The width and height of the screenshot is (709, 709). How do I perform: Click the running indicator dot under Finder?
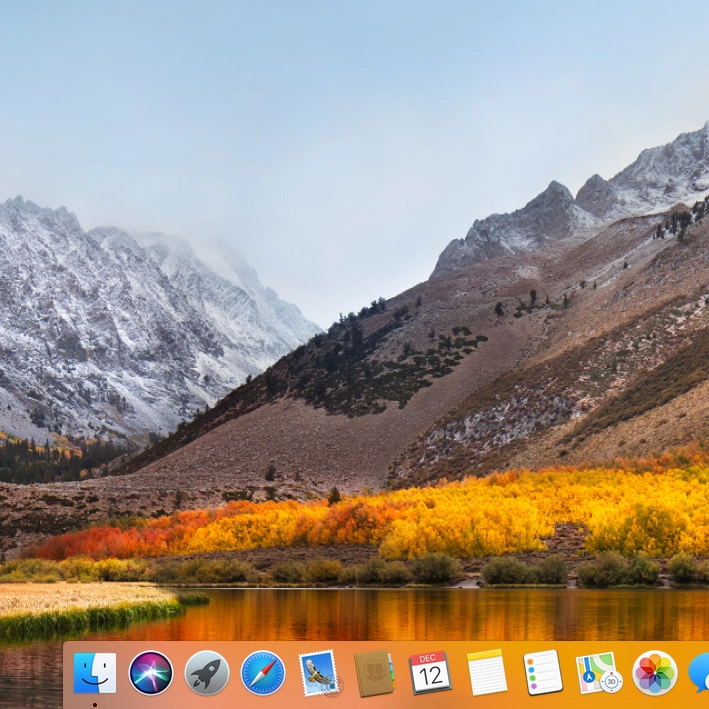(x=95, y=704)
